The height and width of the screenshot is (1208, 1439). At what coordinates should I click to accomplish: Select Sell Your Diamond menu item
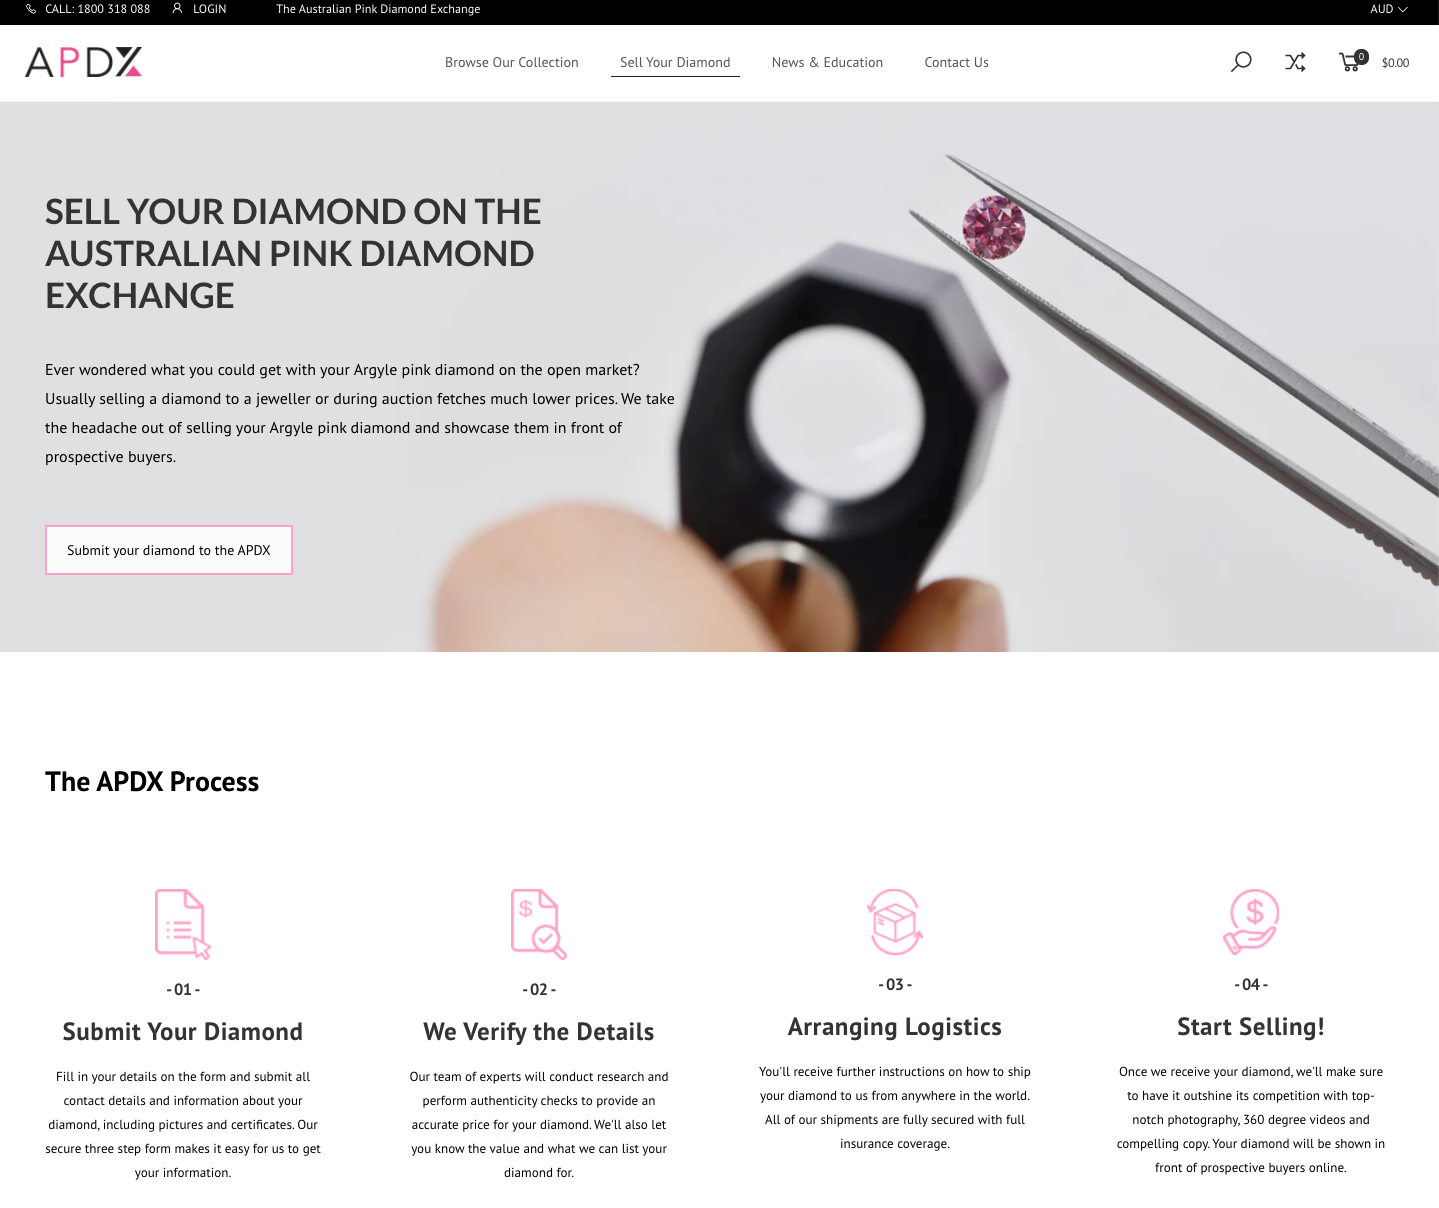(675, 62)
